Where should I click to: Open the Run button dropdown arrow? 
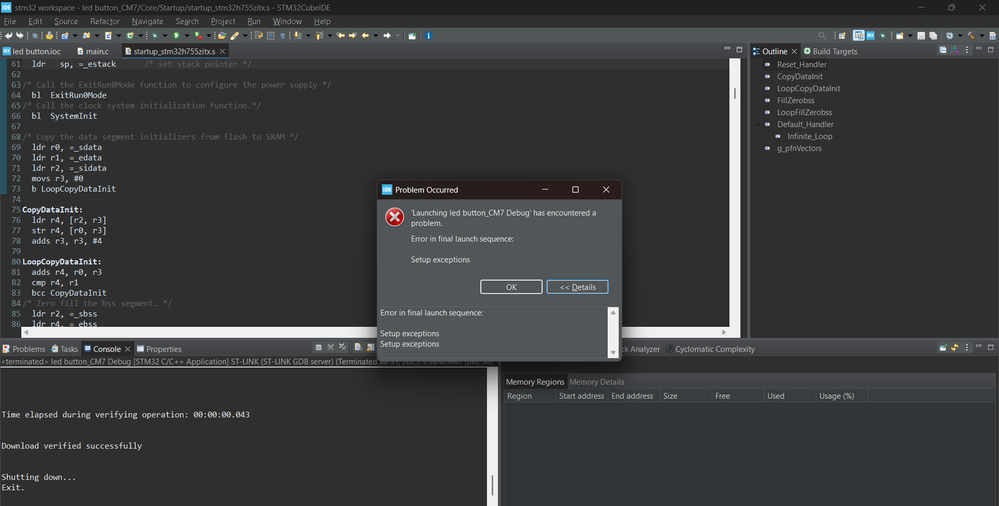click(x=187, y=36)
